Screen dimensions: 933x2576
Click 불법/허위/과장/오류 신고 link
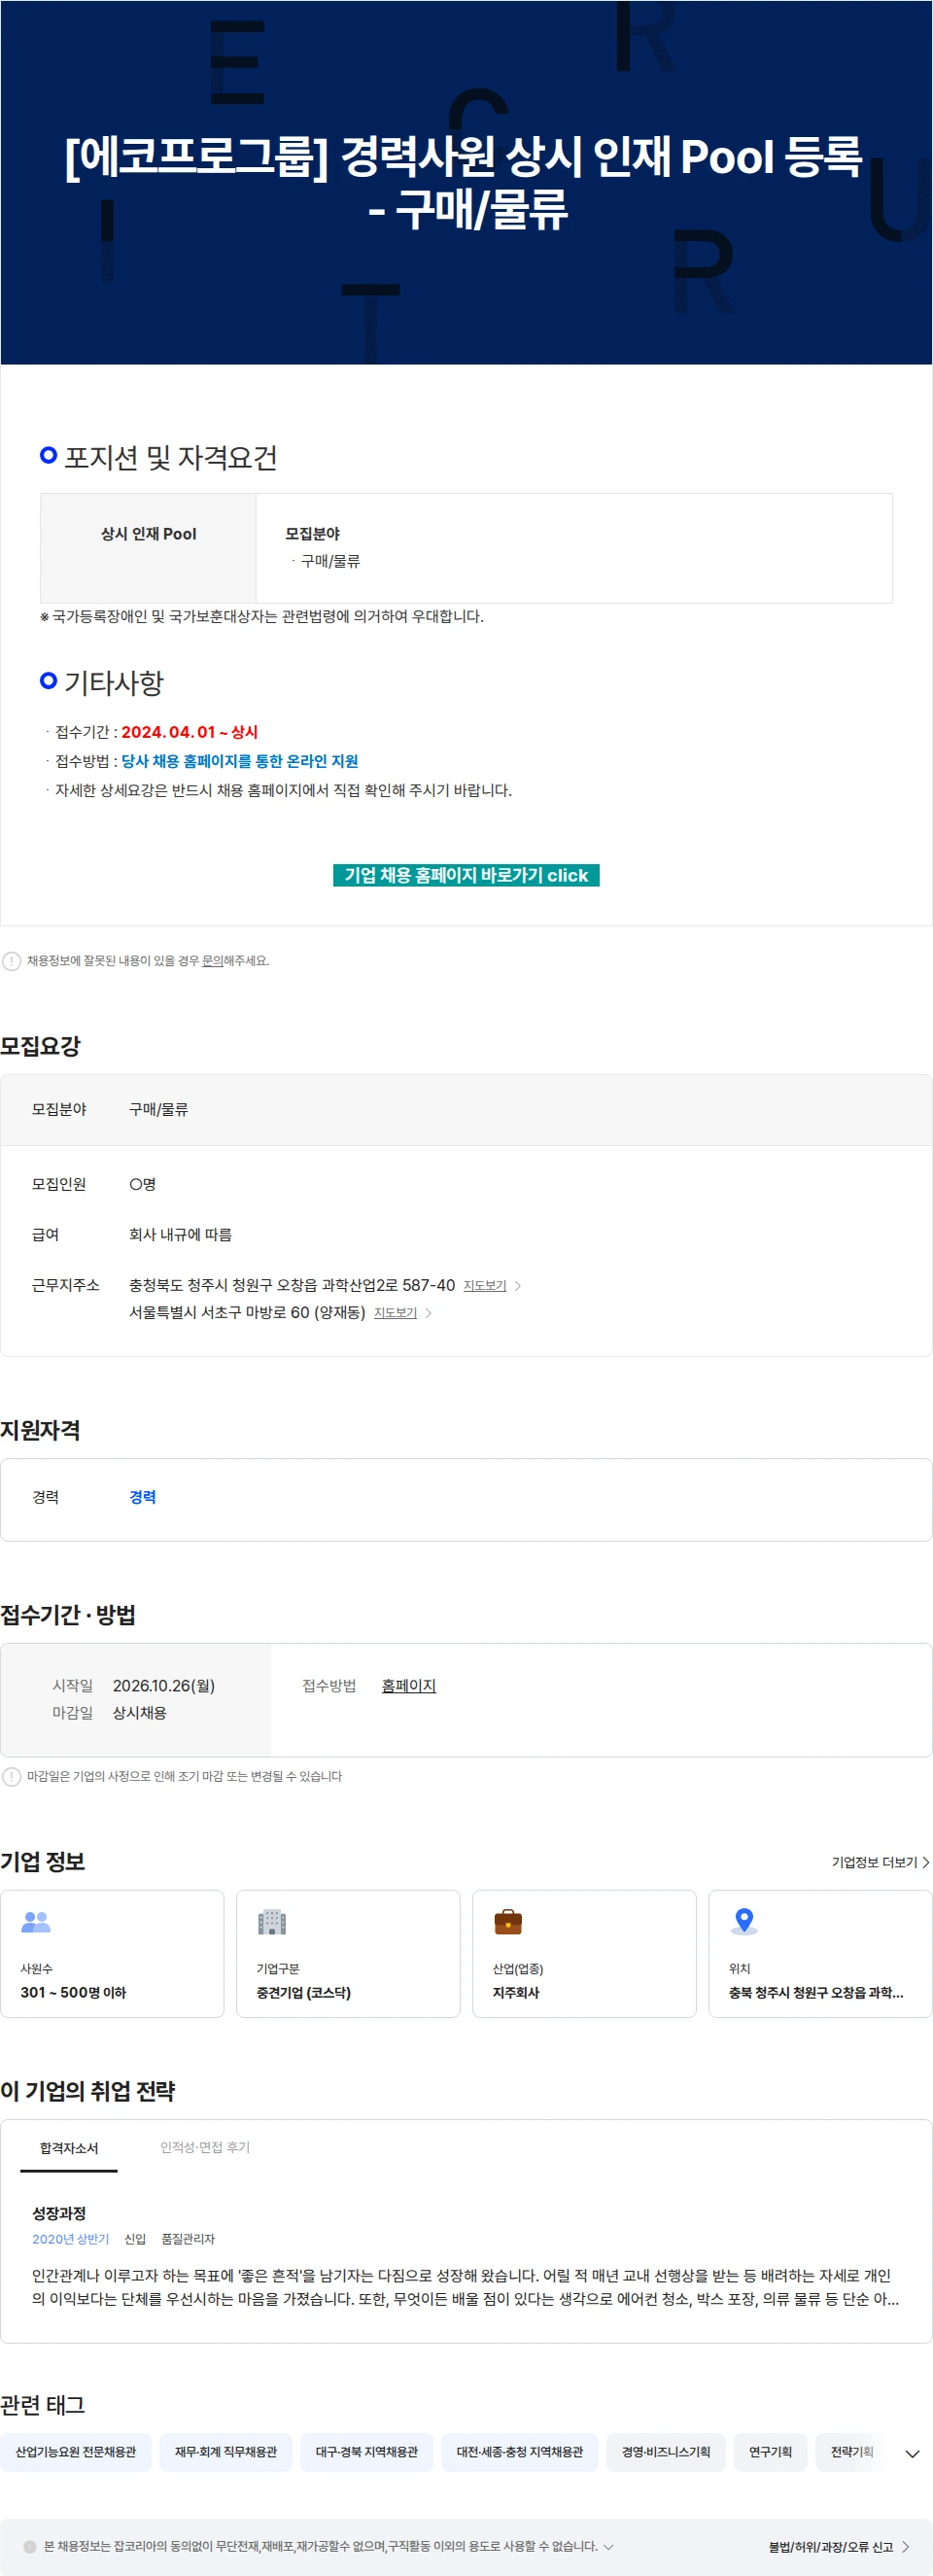click(831, 2547)
